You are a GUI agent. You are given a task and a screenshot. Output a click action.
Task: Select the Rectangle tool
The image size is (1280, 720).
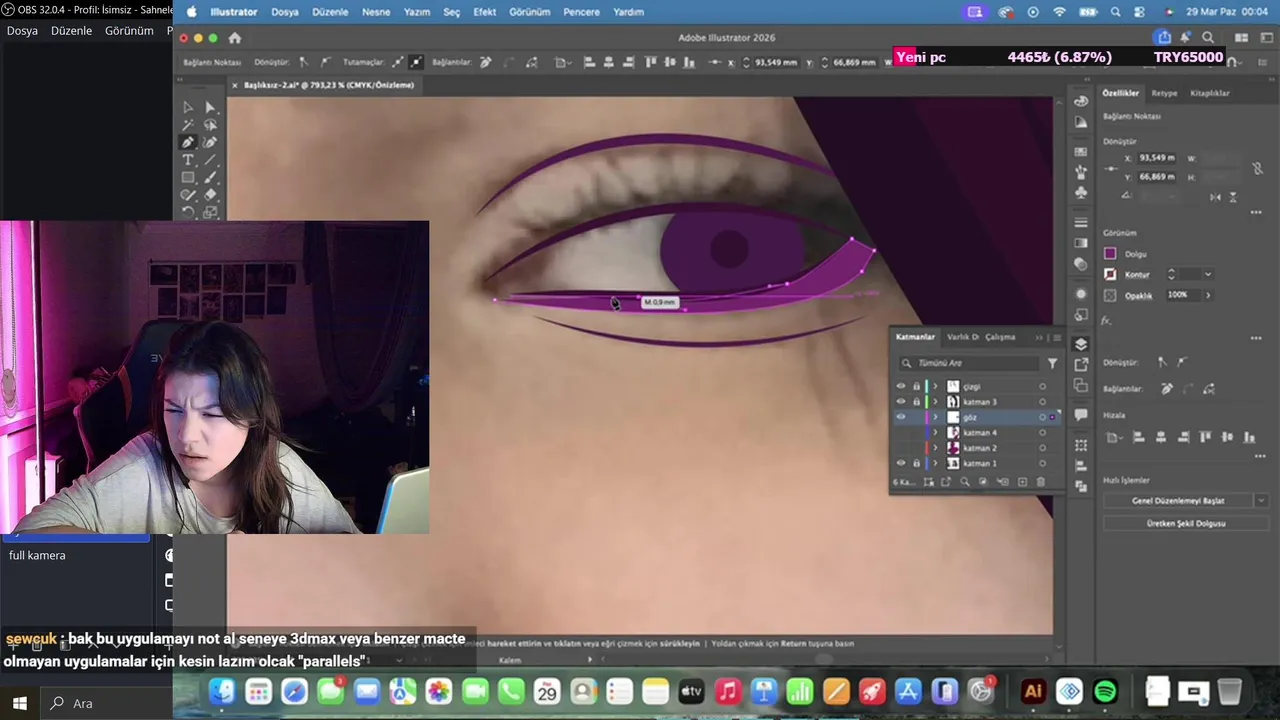pos(188,177)
